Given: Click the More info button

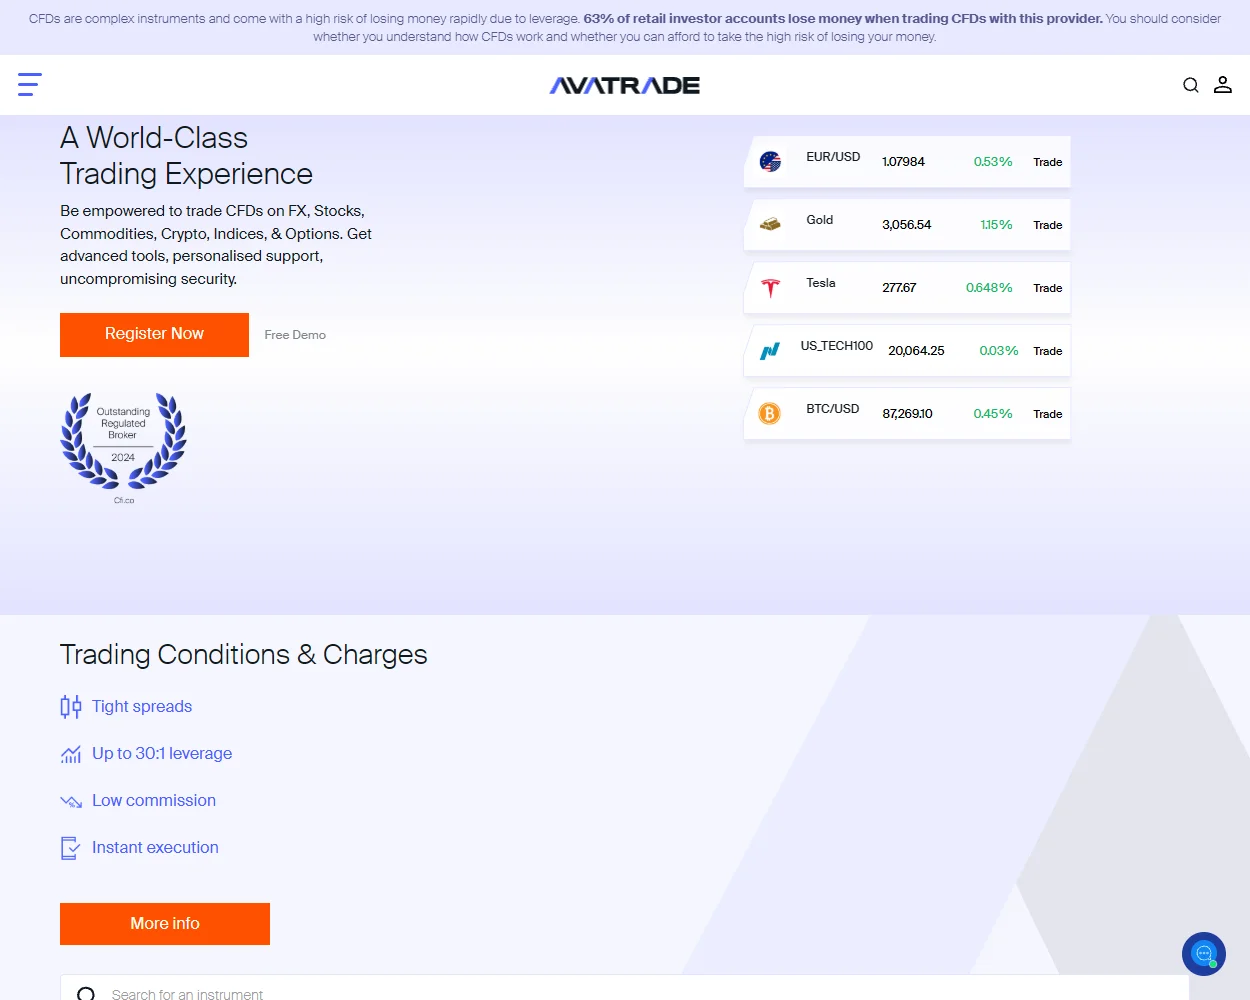Looking at the screenshot, I should tap(164, 923).
